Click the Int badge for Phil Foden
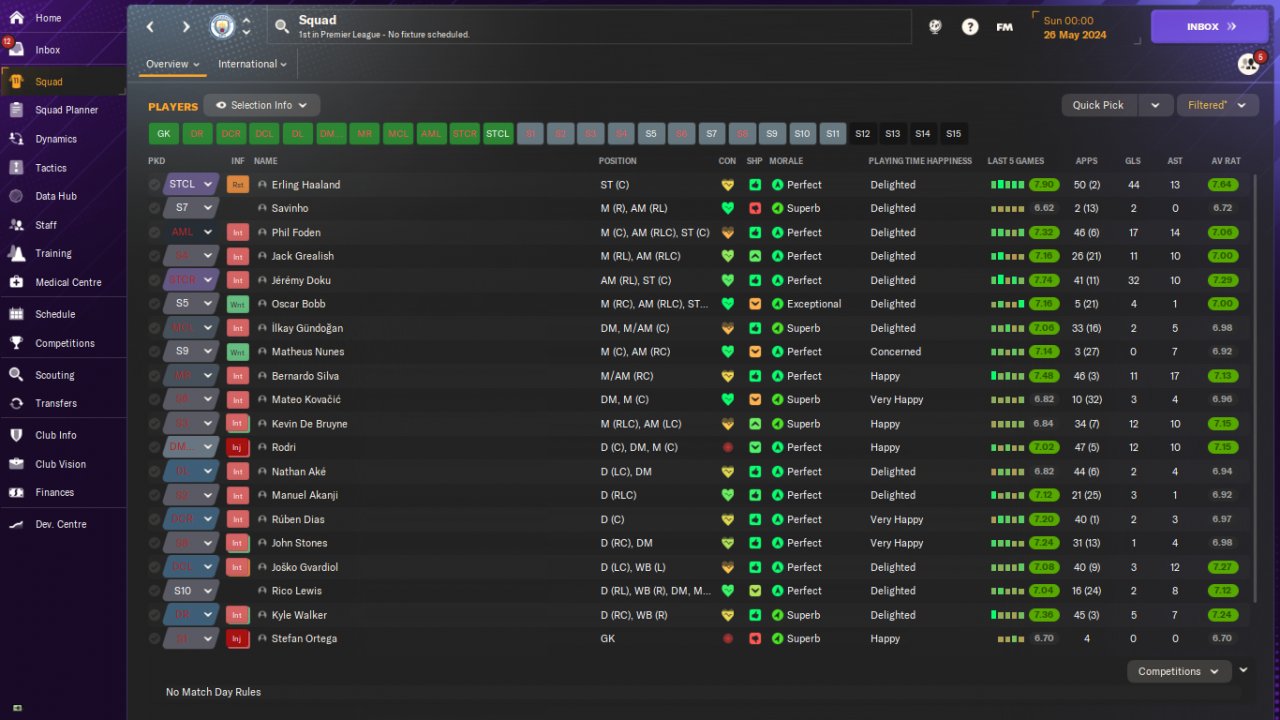 (237, 233)
